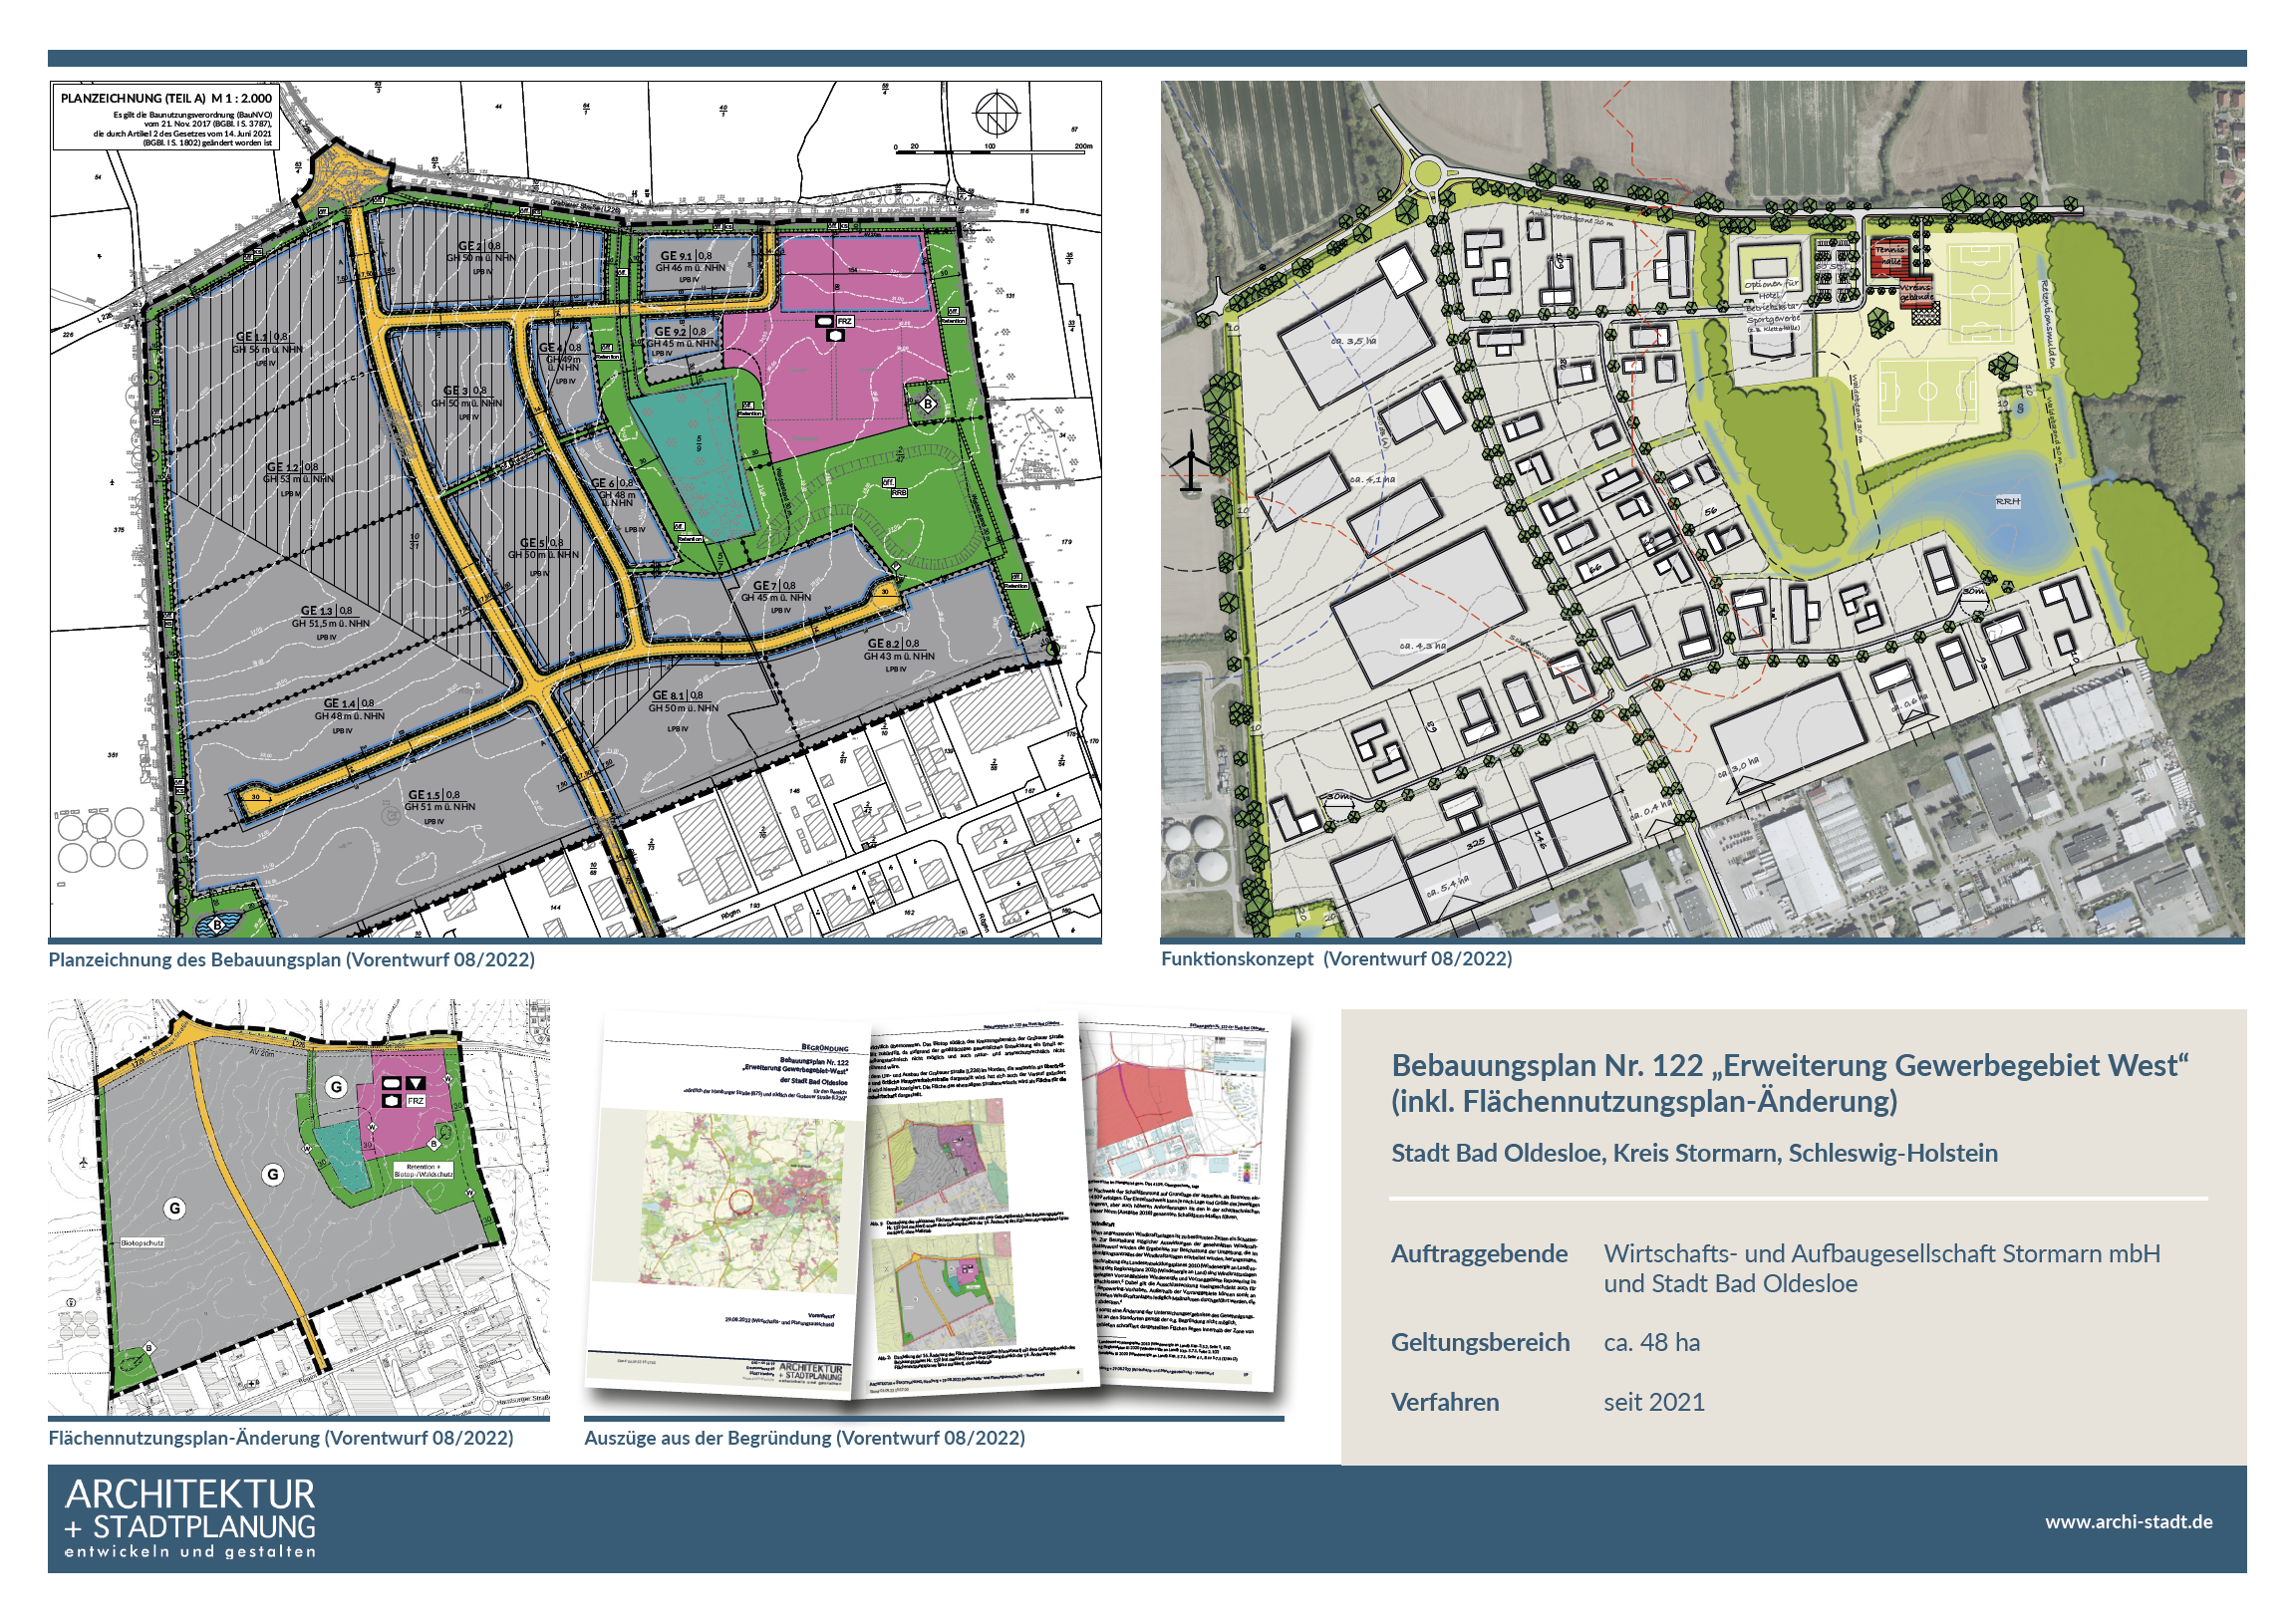Click the diamond B biotope marker in Planzeichnung
The height and width of the screenshot is (1622, 2296).
[927, 404]
